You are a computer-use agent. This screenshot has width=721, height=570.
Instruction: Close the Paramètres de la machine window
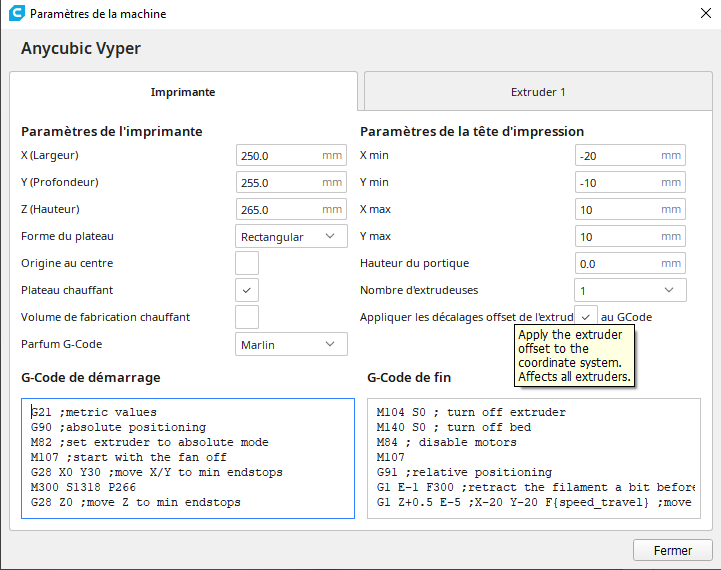pyautogui.click(x=706, y=13)
